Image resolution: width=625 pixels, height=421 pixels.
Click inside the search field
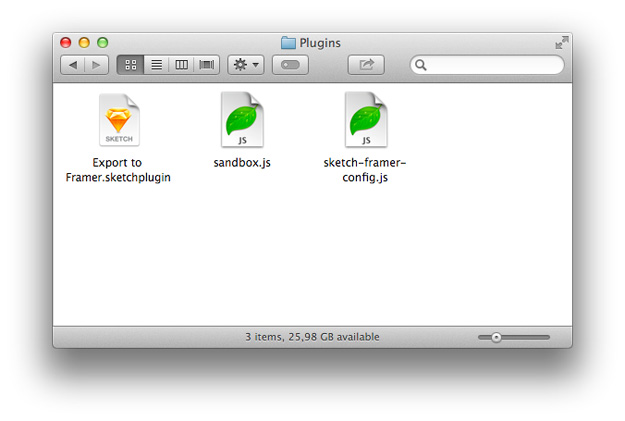pyautogui.click(x=487, y=65)
